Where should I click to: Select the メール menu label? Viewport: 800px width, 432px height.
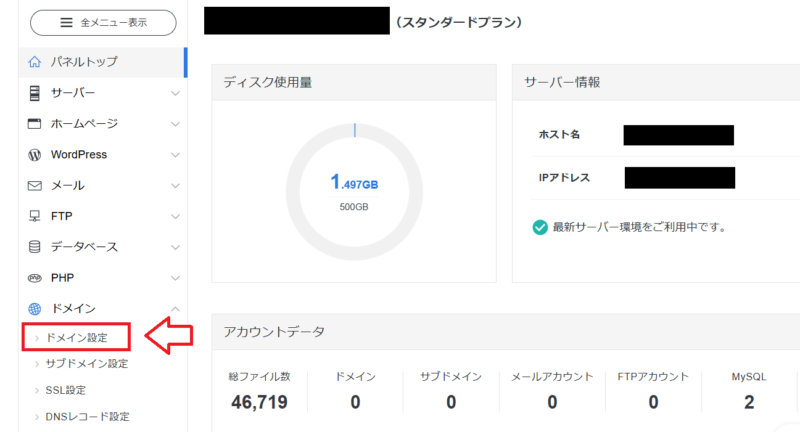click(x=67, y=185)
